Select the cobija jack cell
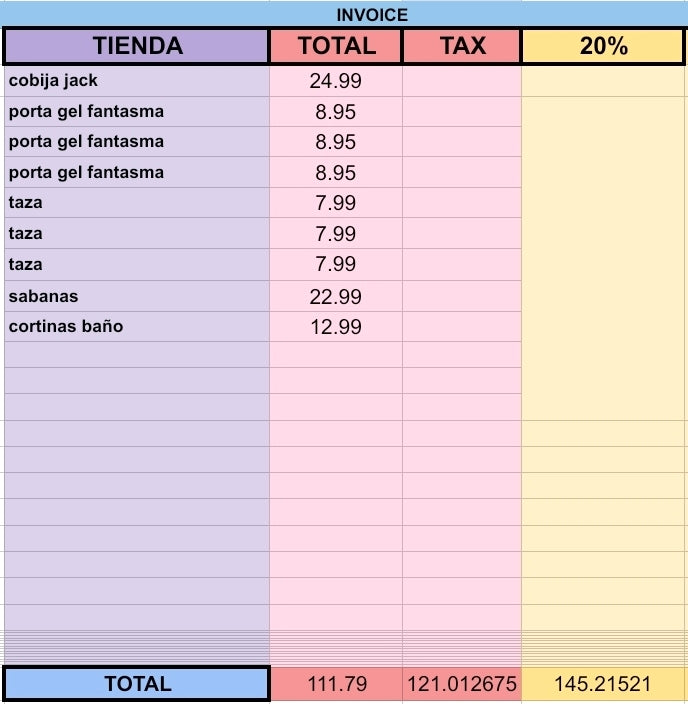The height and width of the screenshot is (704, 688). [137, 81]
